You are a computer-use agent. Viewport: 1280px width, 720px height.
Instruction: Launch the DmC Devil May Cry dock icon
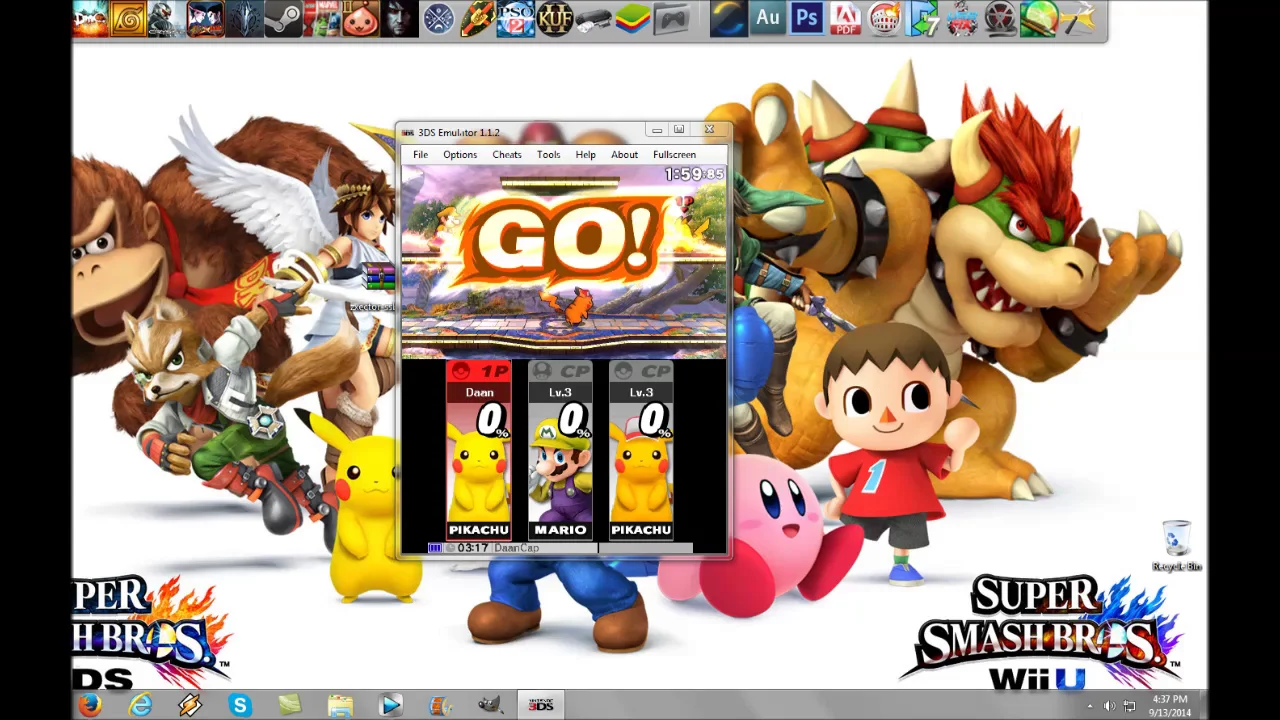pyautogui.click(x=90, y=19)
